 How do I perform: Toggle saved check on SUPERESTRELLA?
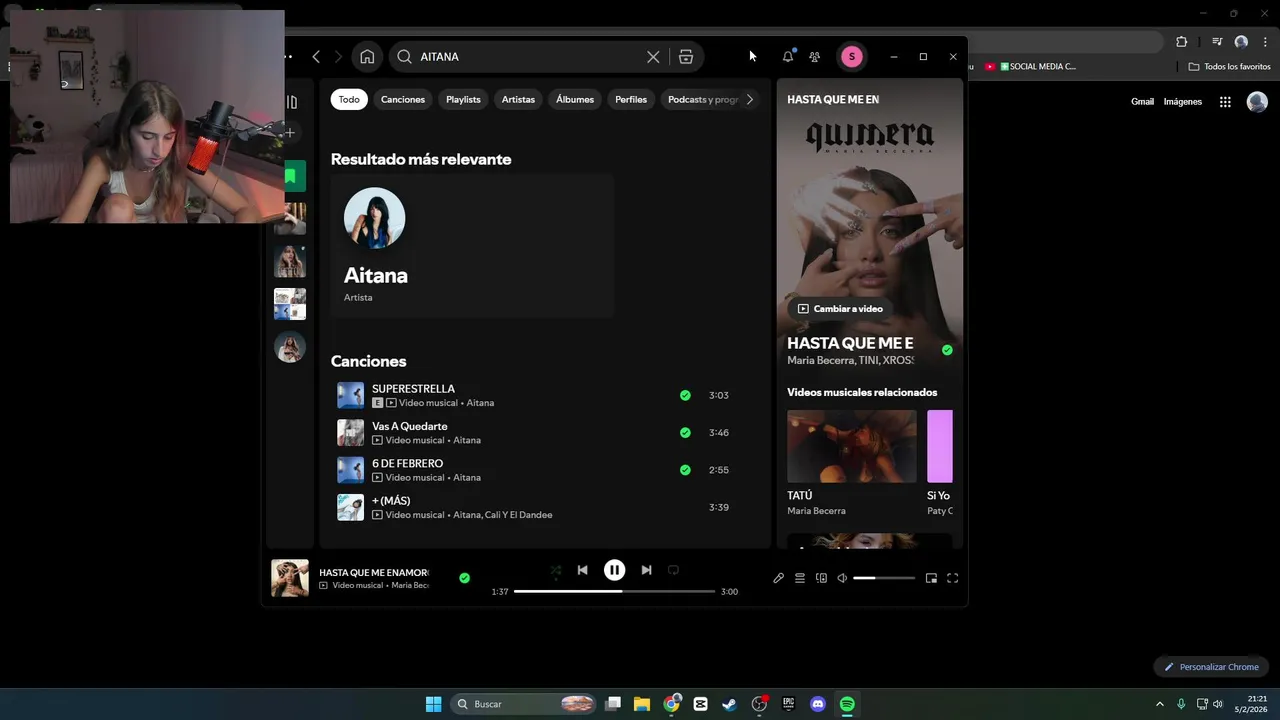pos(685,395)
